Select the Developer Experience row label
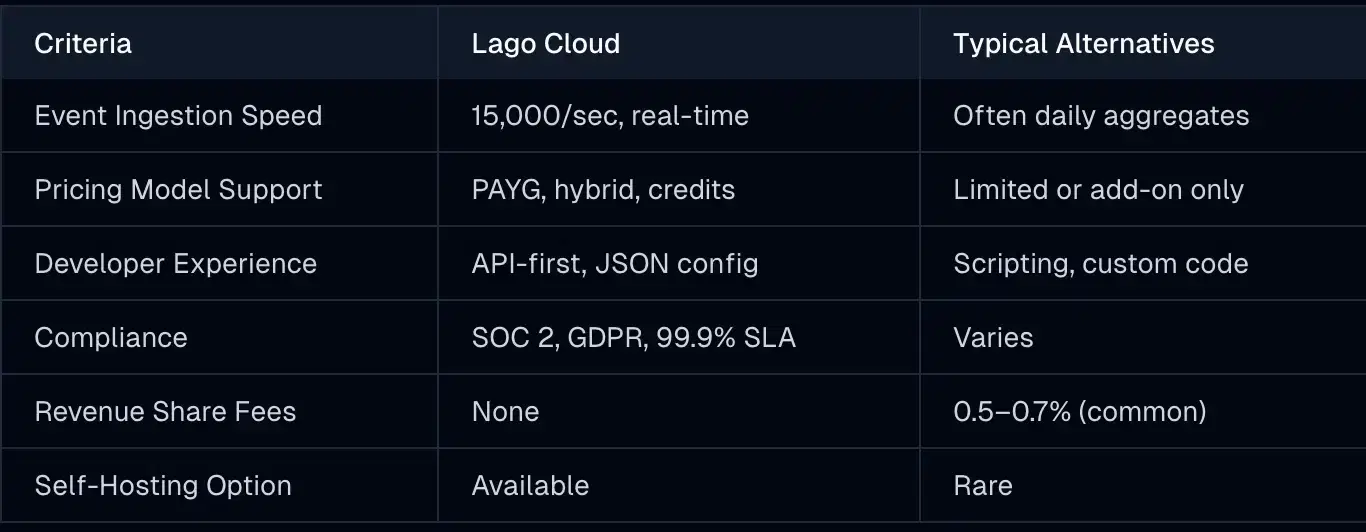Viewport: 1366px width, 532px height. point(175,264)
